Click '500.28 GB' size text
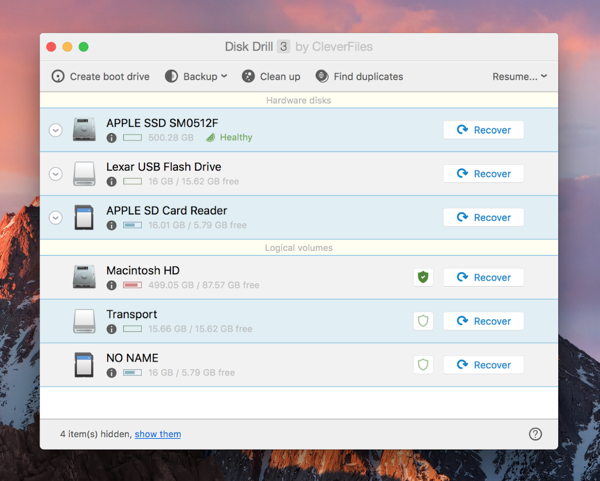 171,138
